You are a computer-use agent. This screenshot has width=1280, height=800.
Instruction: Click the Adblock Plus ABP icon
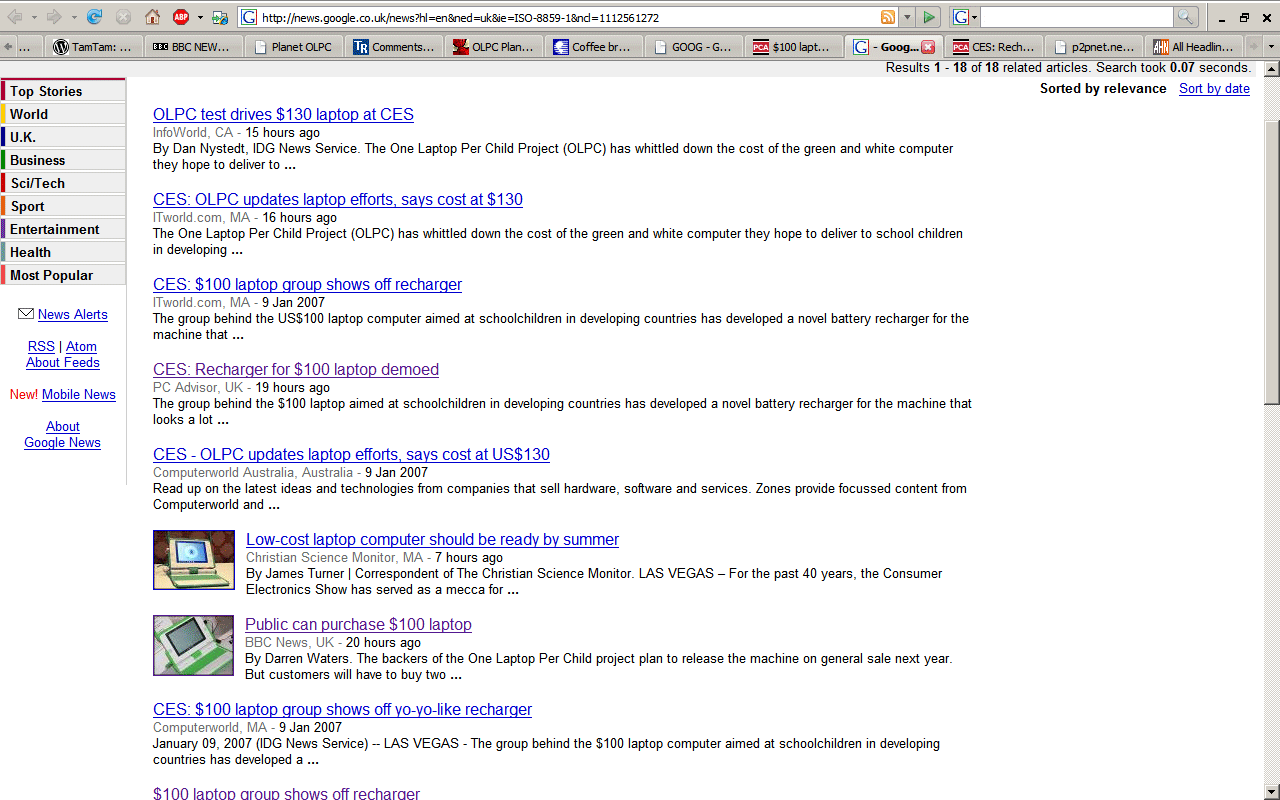(x=181, y=17)
